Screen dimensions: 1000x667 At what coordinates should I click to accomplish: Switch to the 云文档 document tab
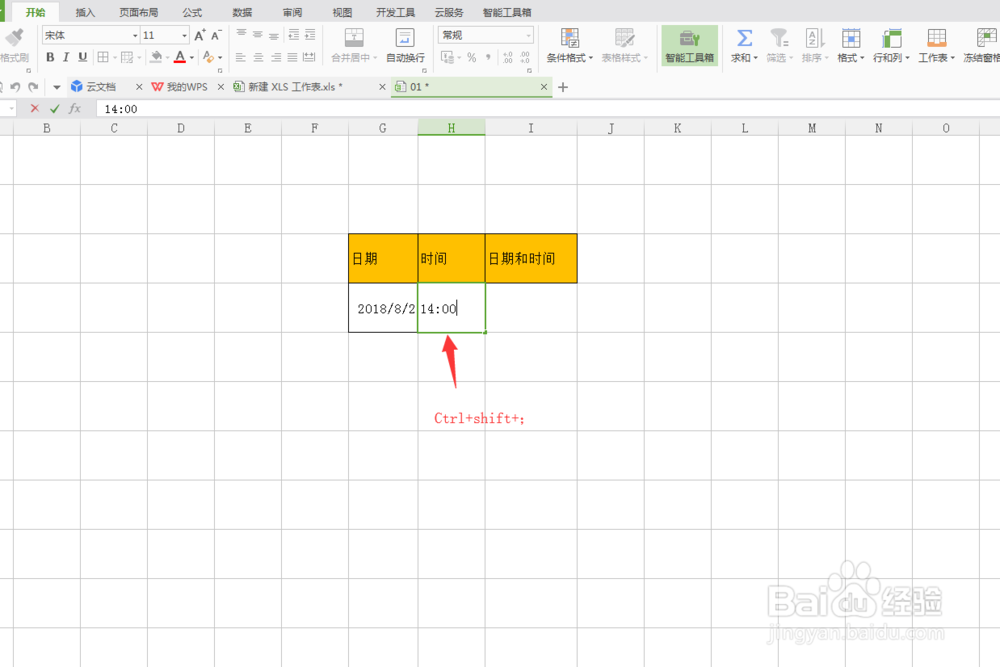101,87
